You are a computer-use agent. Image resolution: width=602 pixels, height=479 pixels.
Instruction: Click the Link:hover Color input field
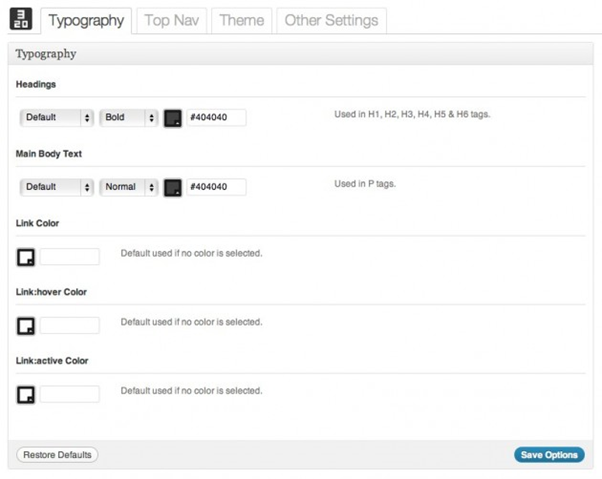point(69,326)
